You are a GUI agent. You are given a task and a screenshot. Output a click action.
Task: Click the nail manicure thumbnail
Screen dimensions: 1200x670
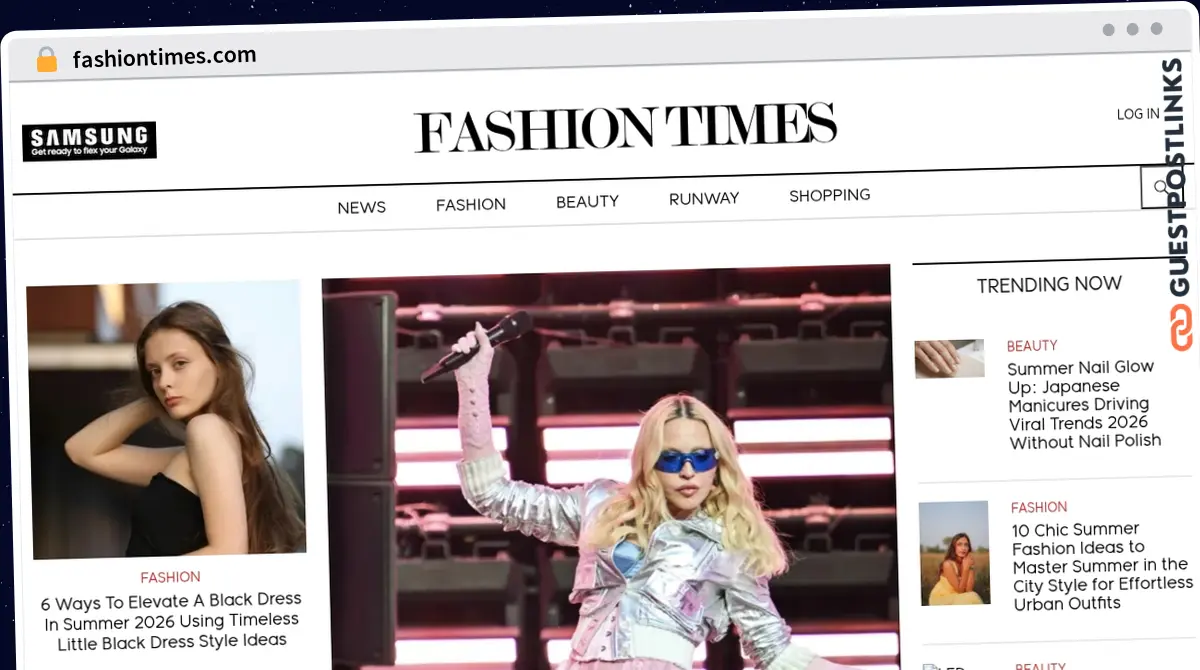pyautogui.click(x=950, y=359)
